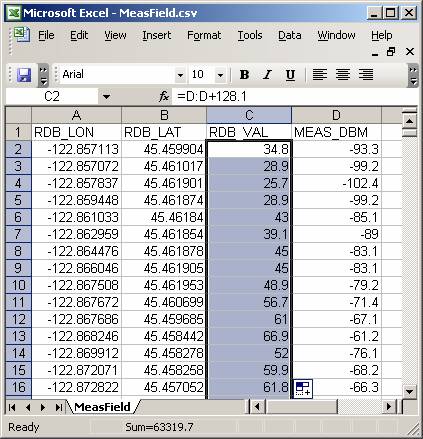The height and width of the screenshot is (439, 423).
Task: Open the Data menu
Action: click(290, 35)
